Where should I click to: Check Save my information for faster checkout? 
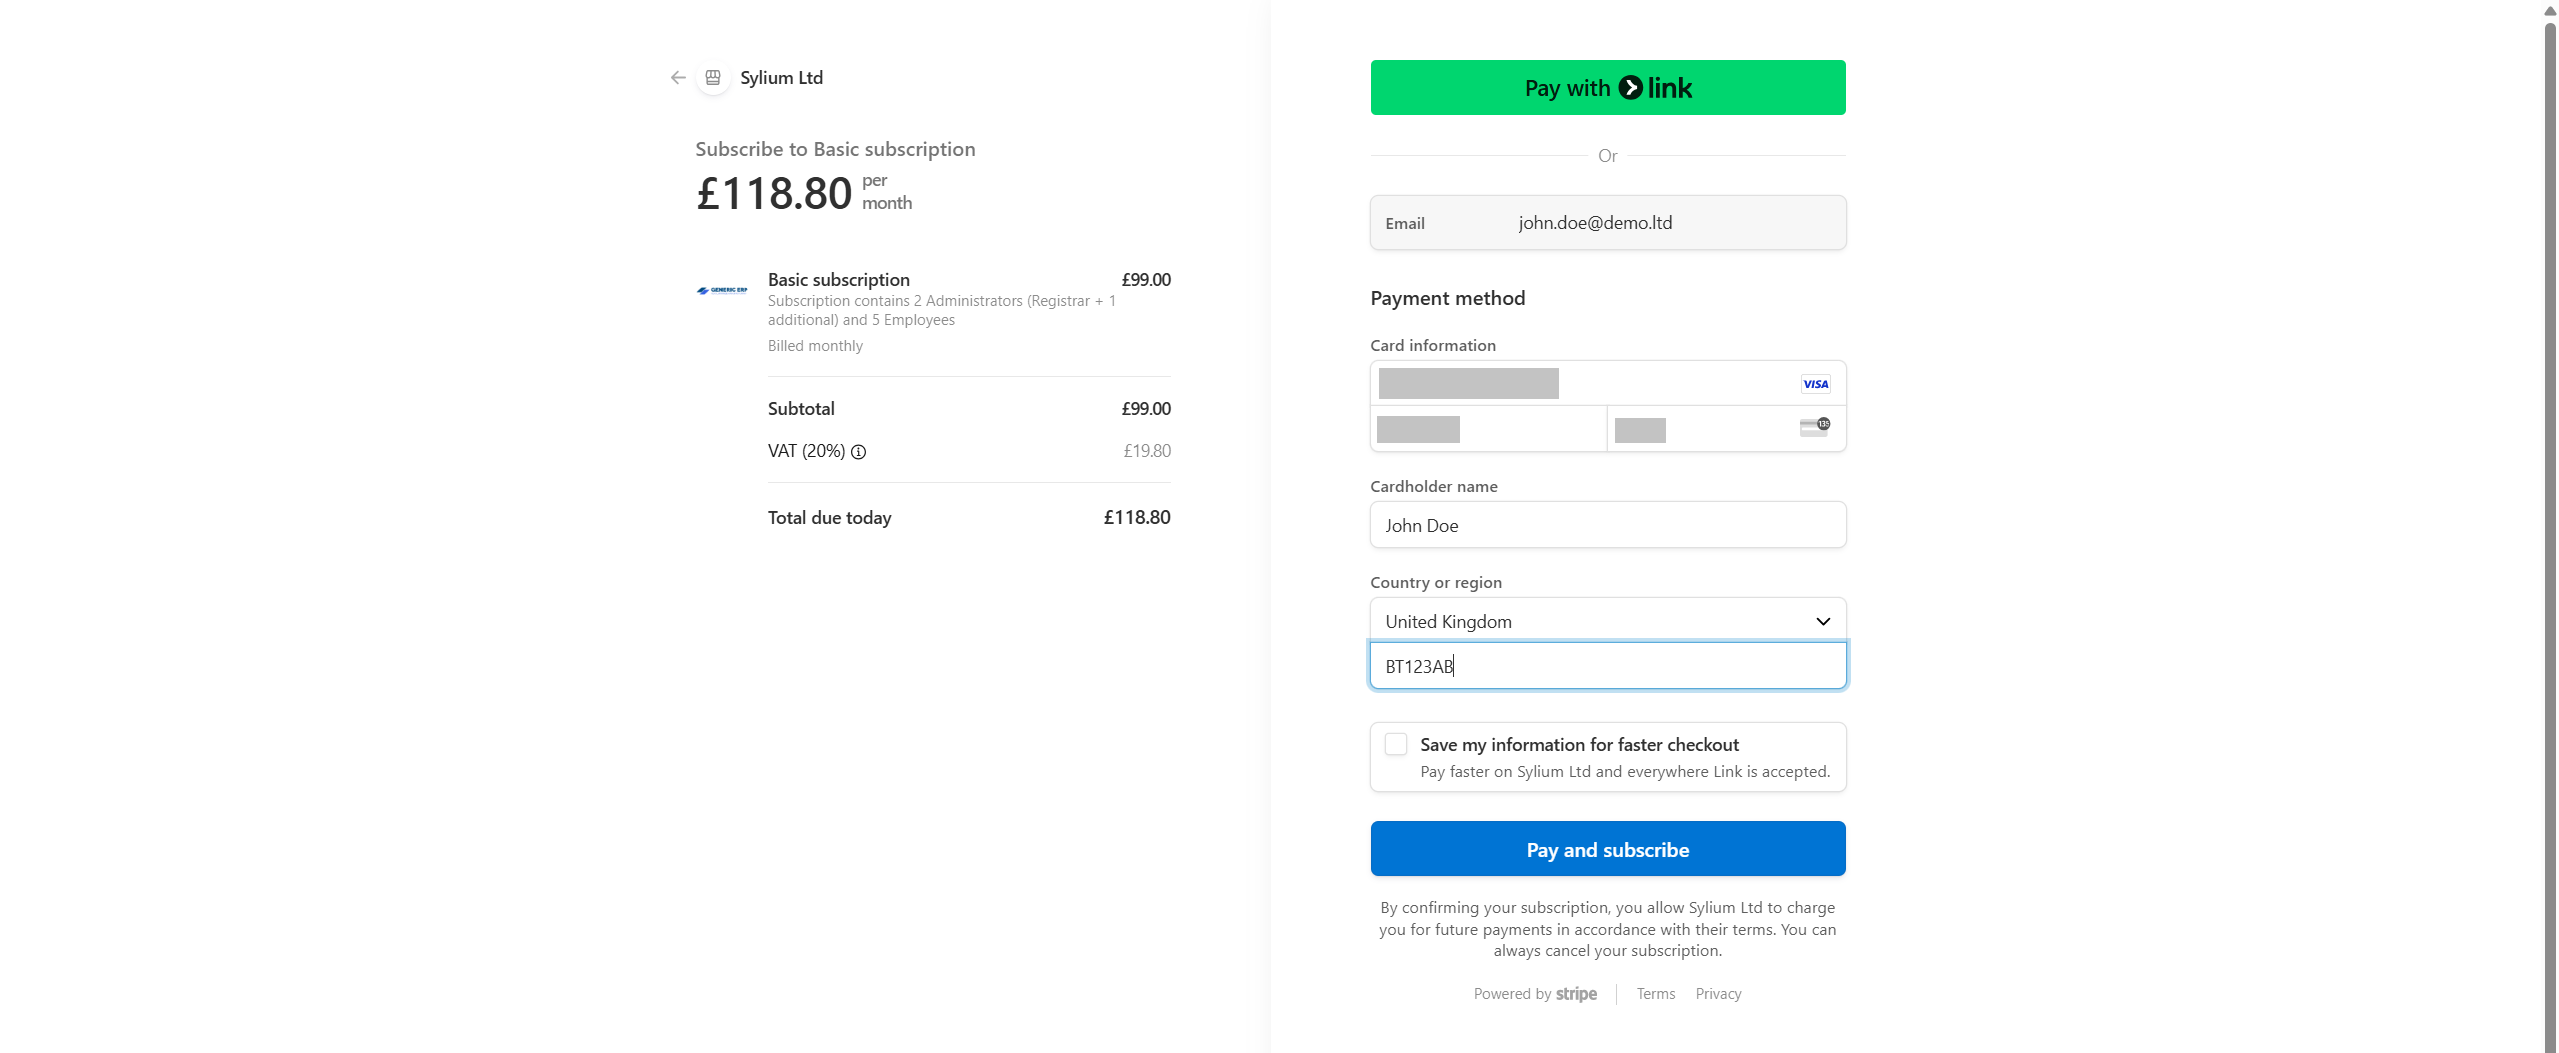click(1396, 745)
